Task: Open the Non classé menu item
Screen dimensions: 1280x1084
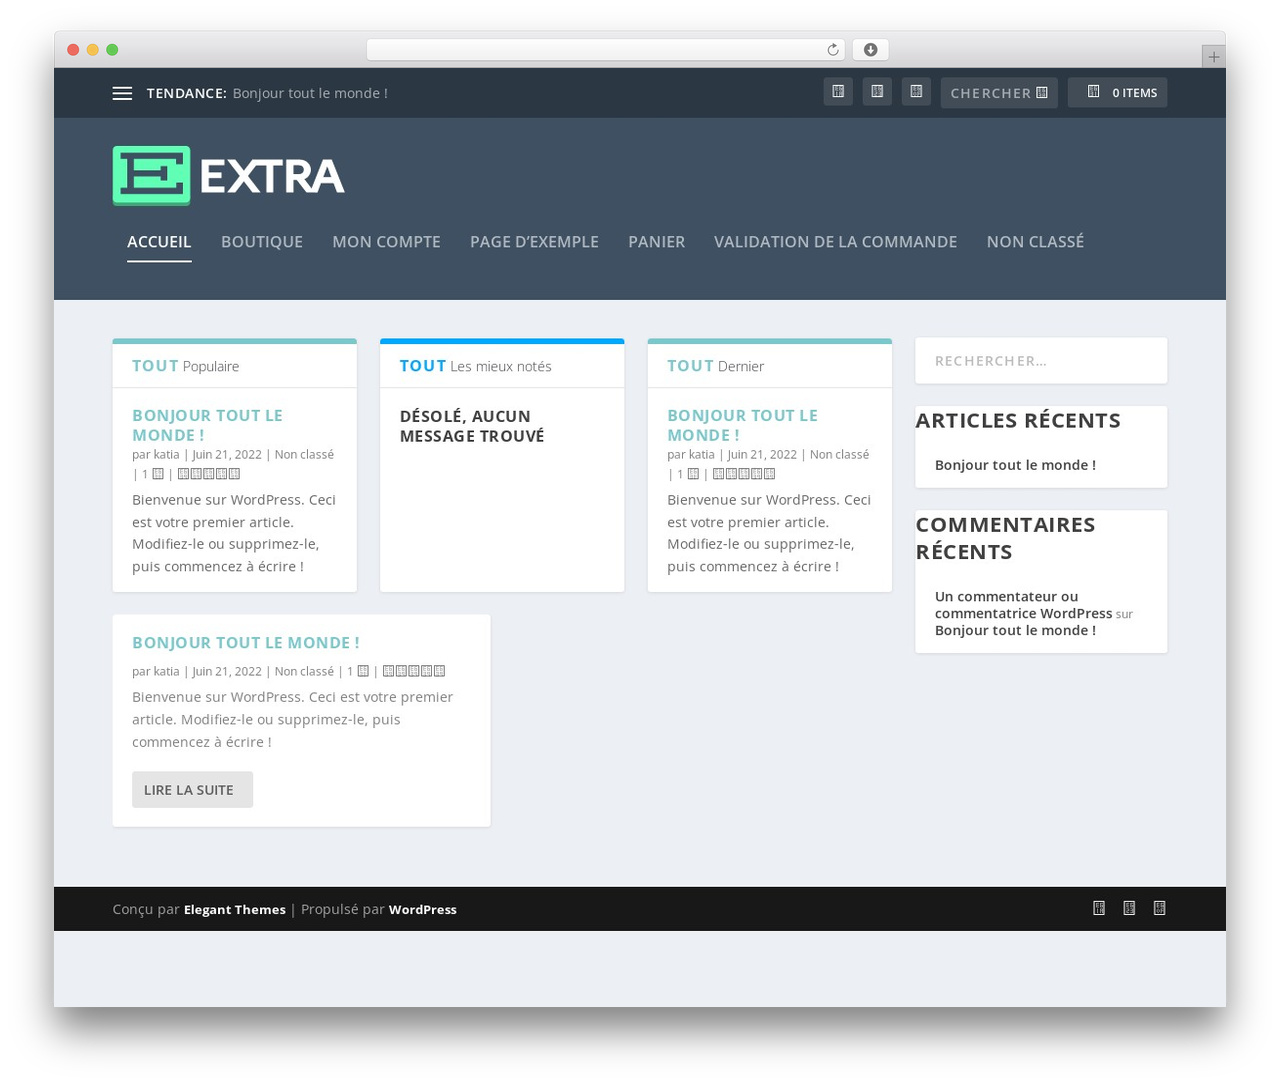Action: click(1035, 242)
